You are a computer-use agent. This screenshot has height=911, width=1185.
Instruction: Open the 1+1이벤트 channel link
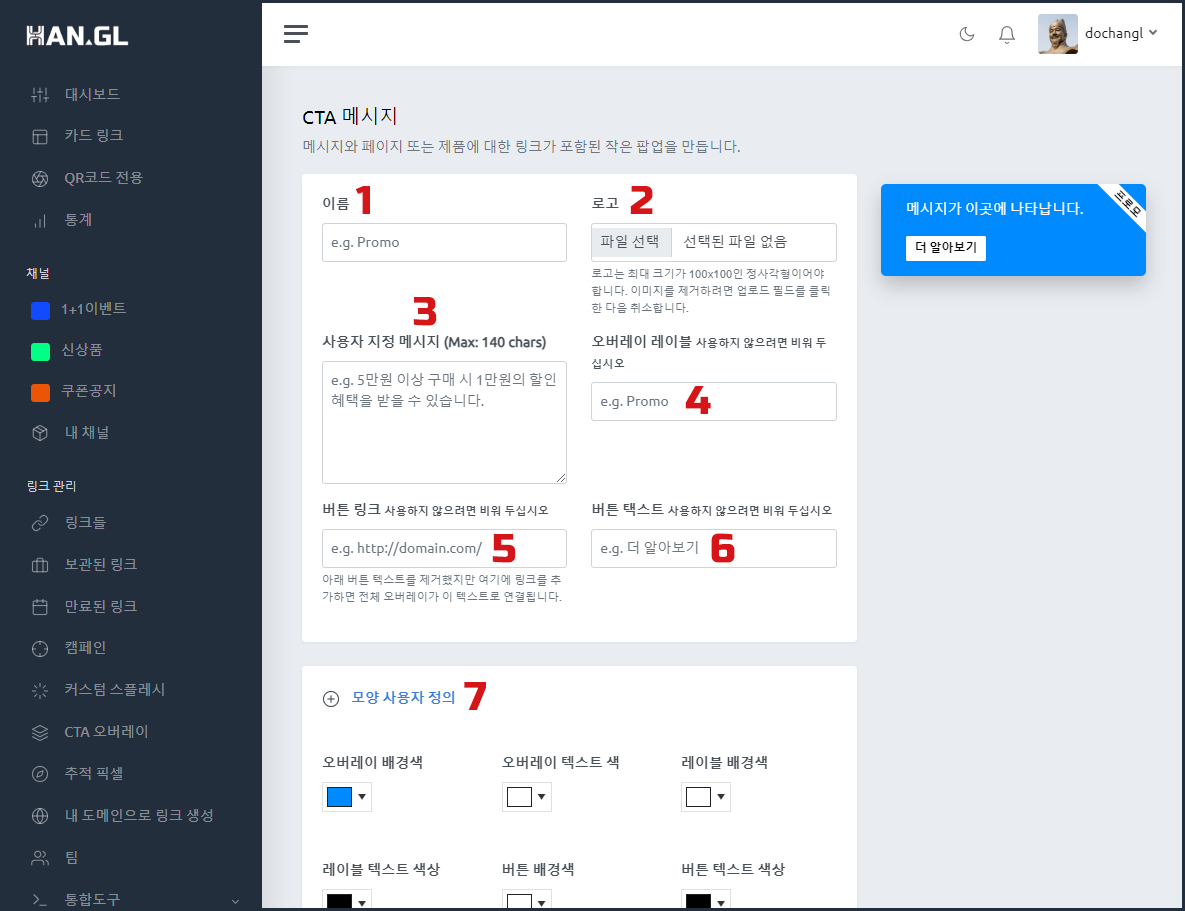click(93, 309)
